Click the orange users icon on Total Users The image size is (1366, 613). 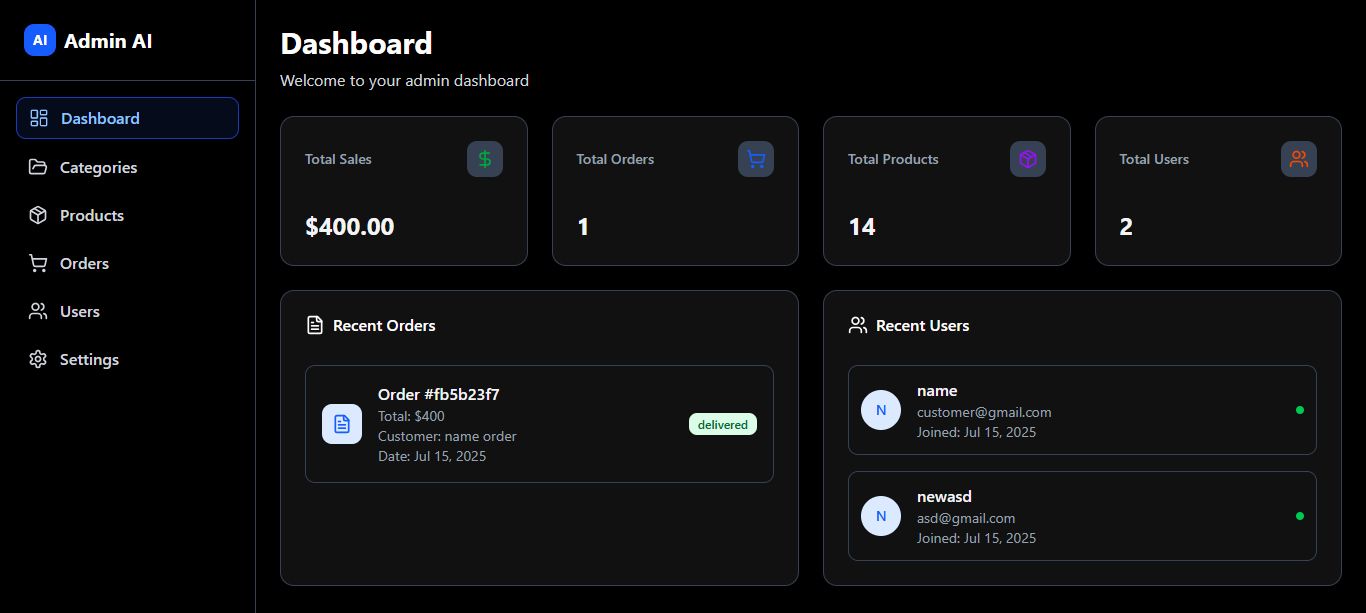coord(1299,159)
